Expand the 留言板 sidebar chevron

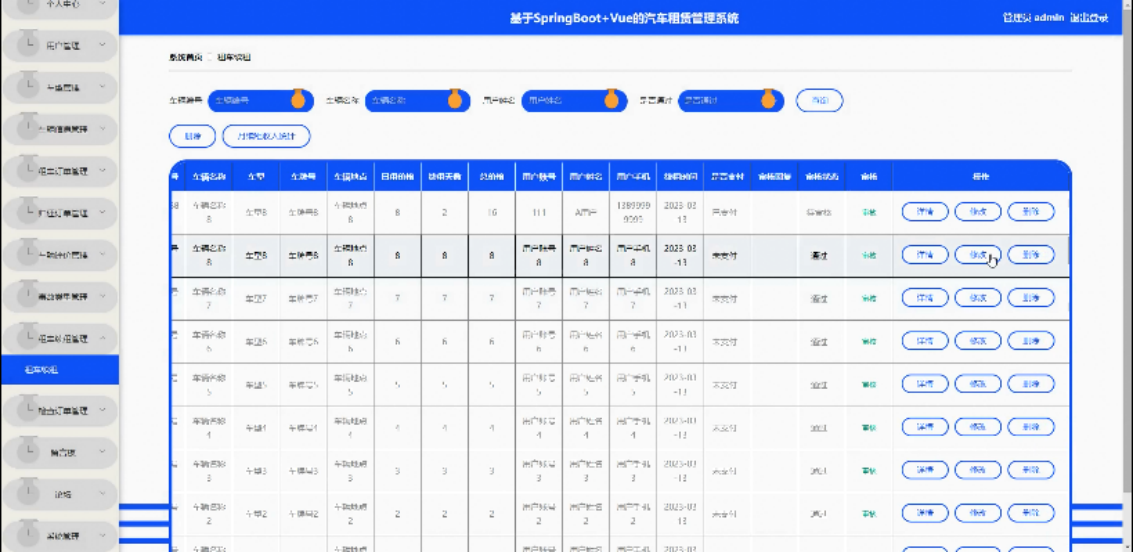[x=102, y=453]
